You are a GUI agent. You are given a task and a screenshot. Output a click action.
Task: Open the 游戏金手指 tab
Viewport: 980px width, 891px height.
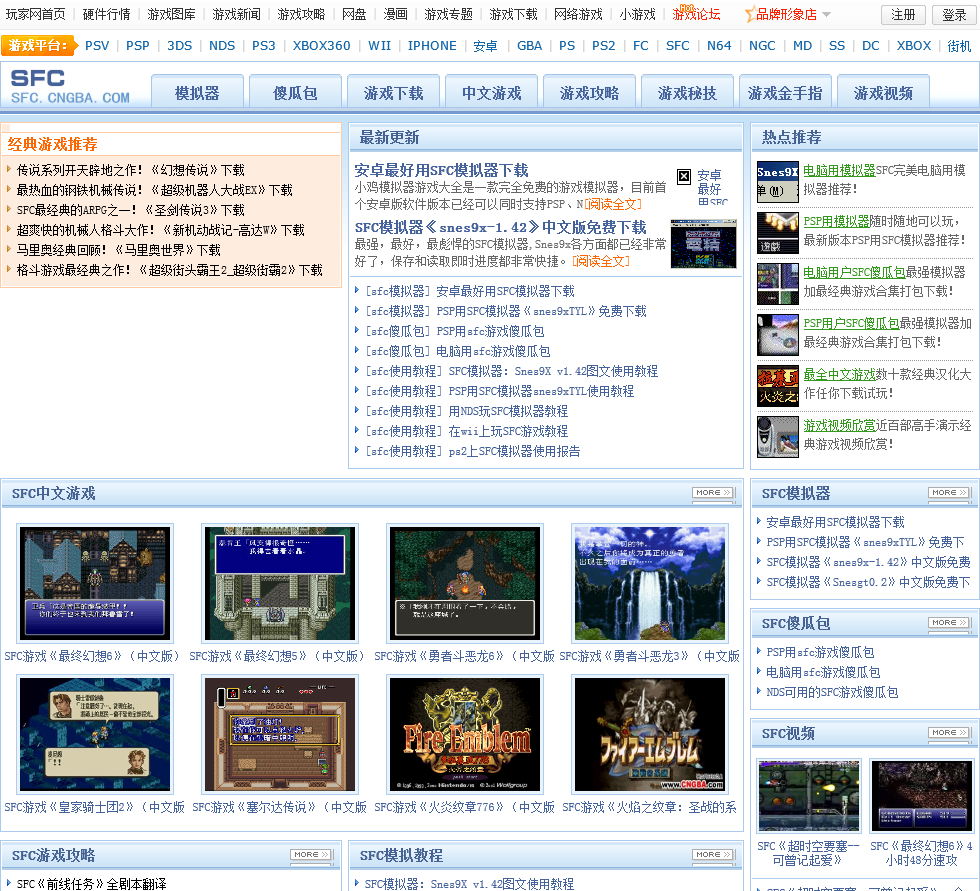point(785,92)
